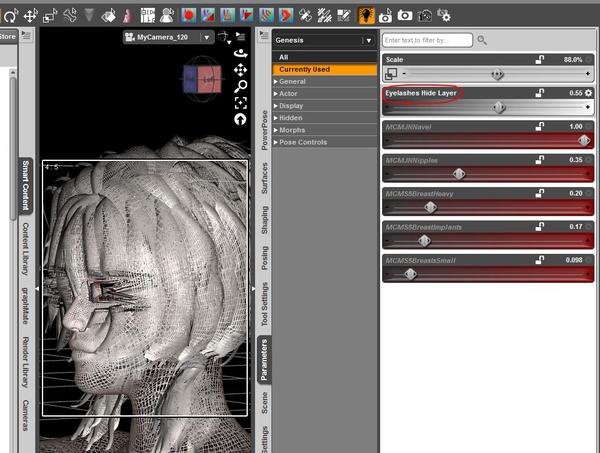Switch to the Surfaces pane tab
Screen dimensions: 600x453
tap(264, 178)
